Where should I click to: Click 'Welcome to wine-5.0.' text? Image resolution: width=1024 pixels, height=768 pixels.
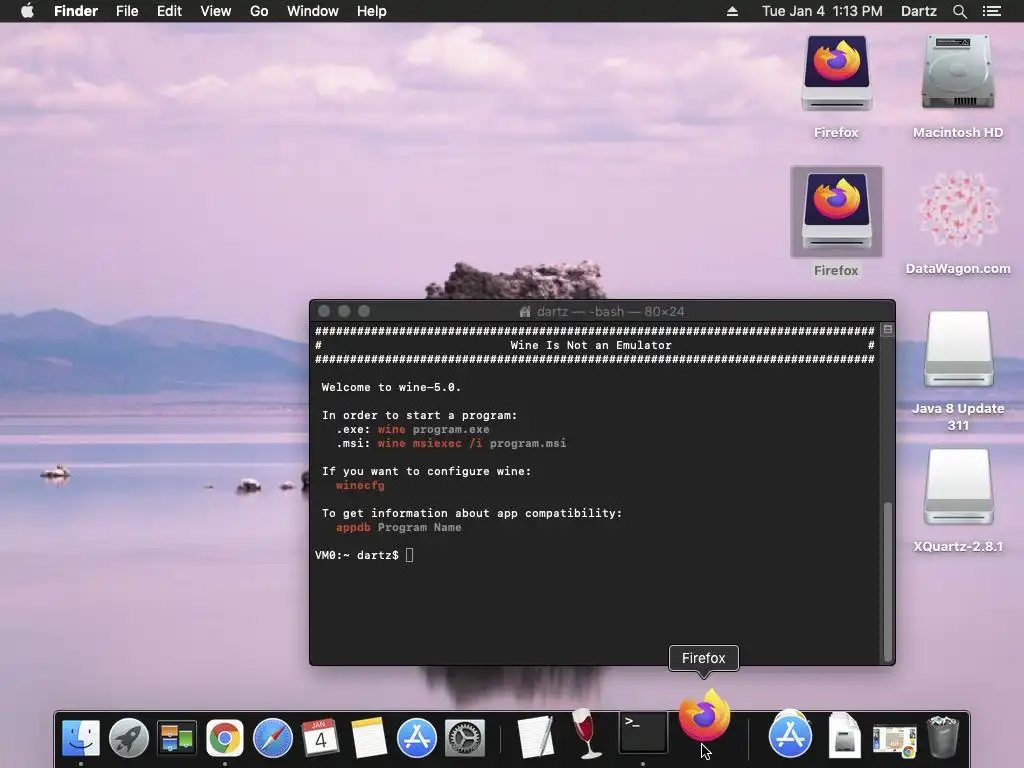(391, 387)
